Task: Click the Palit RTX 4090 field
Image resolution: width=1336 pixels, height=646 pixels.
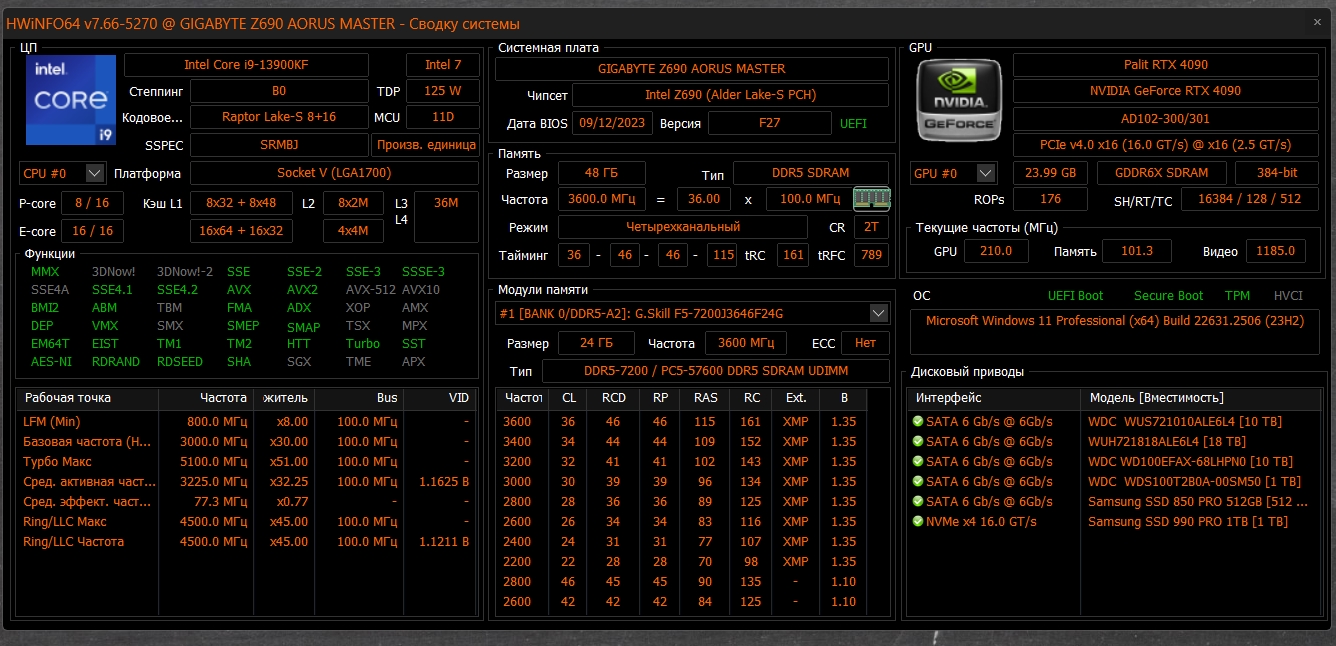Action: 1166,65
